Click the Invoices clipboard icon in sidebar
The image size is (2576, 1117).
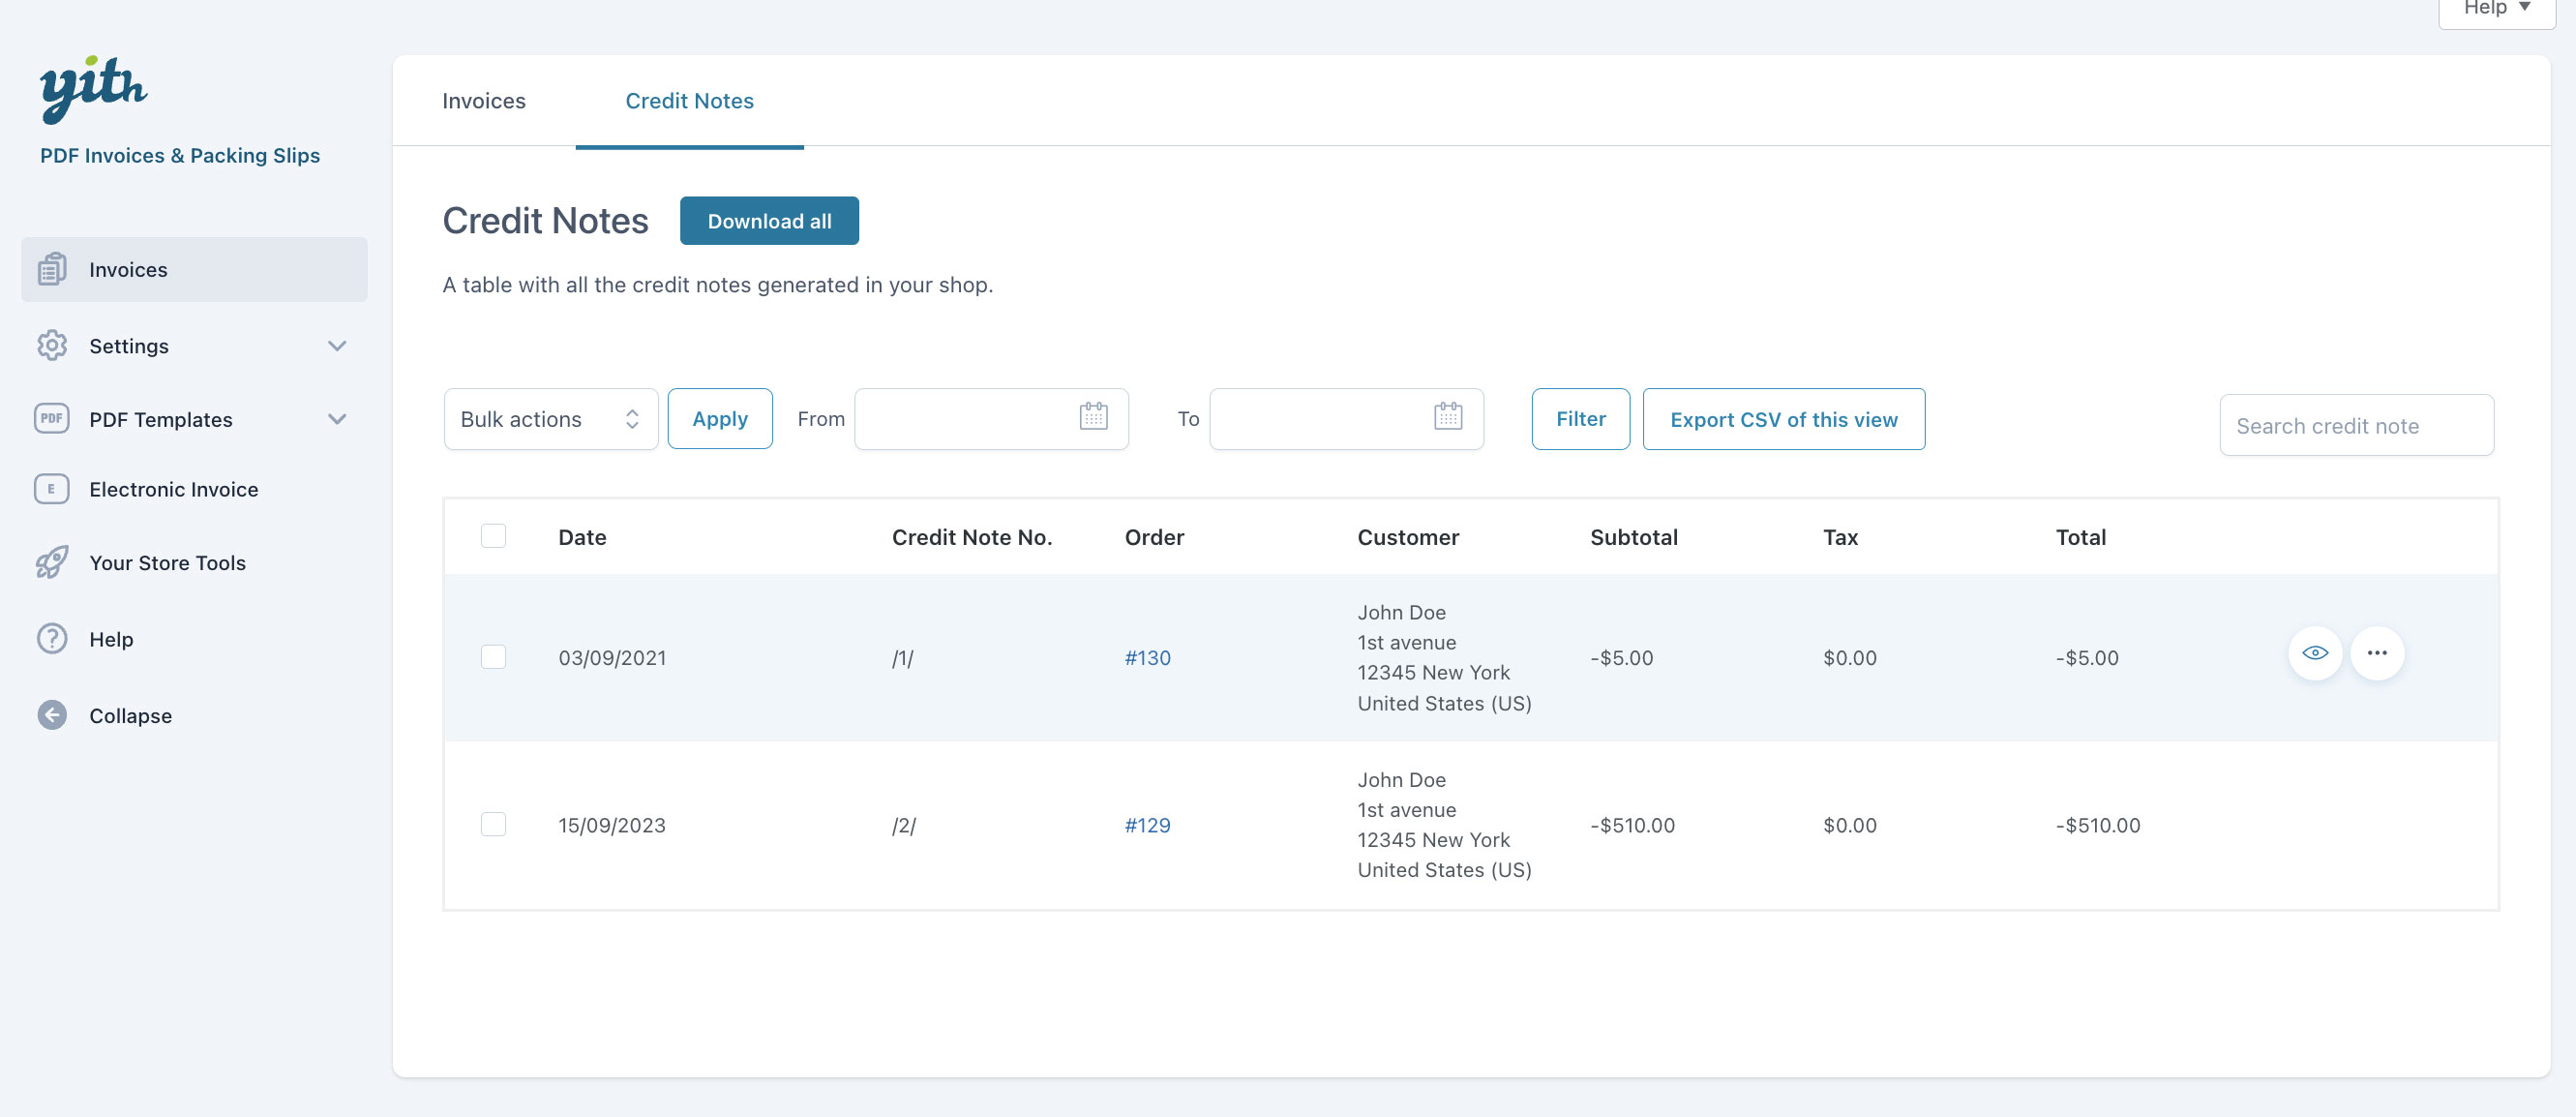tap(52, 269)
